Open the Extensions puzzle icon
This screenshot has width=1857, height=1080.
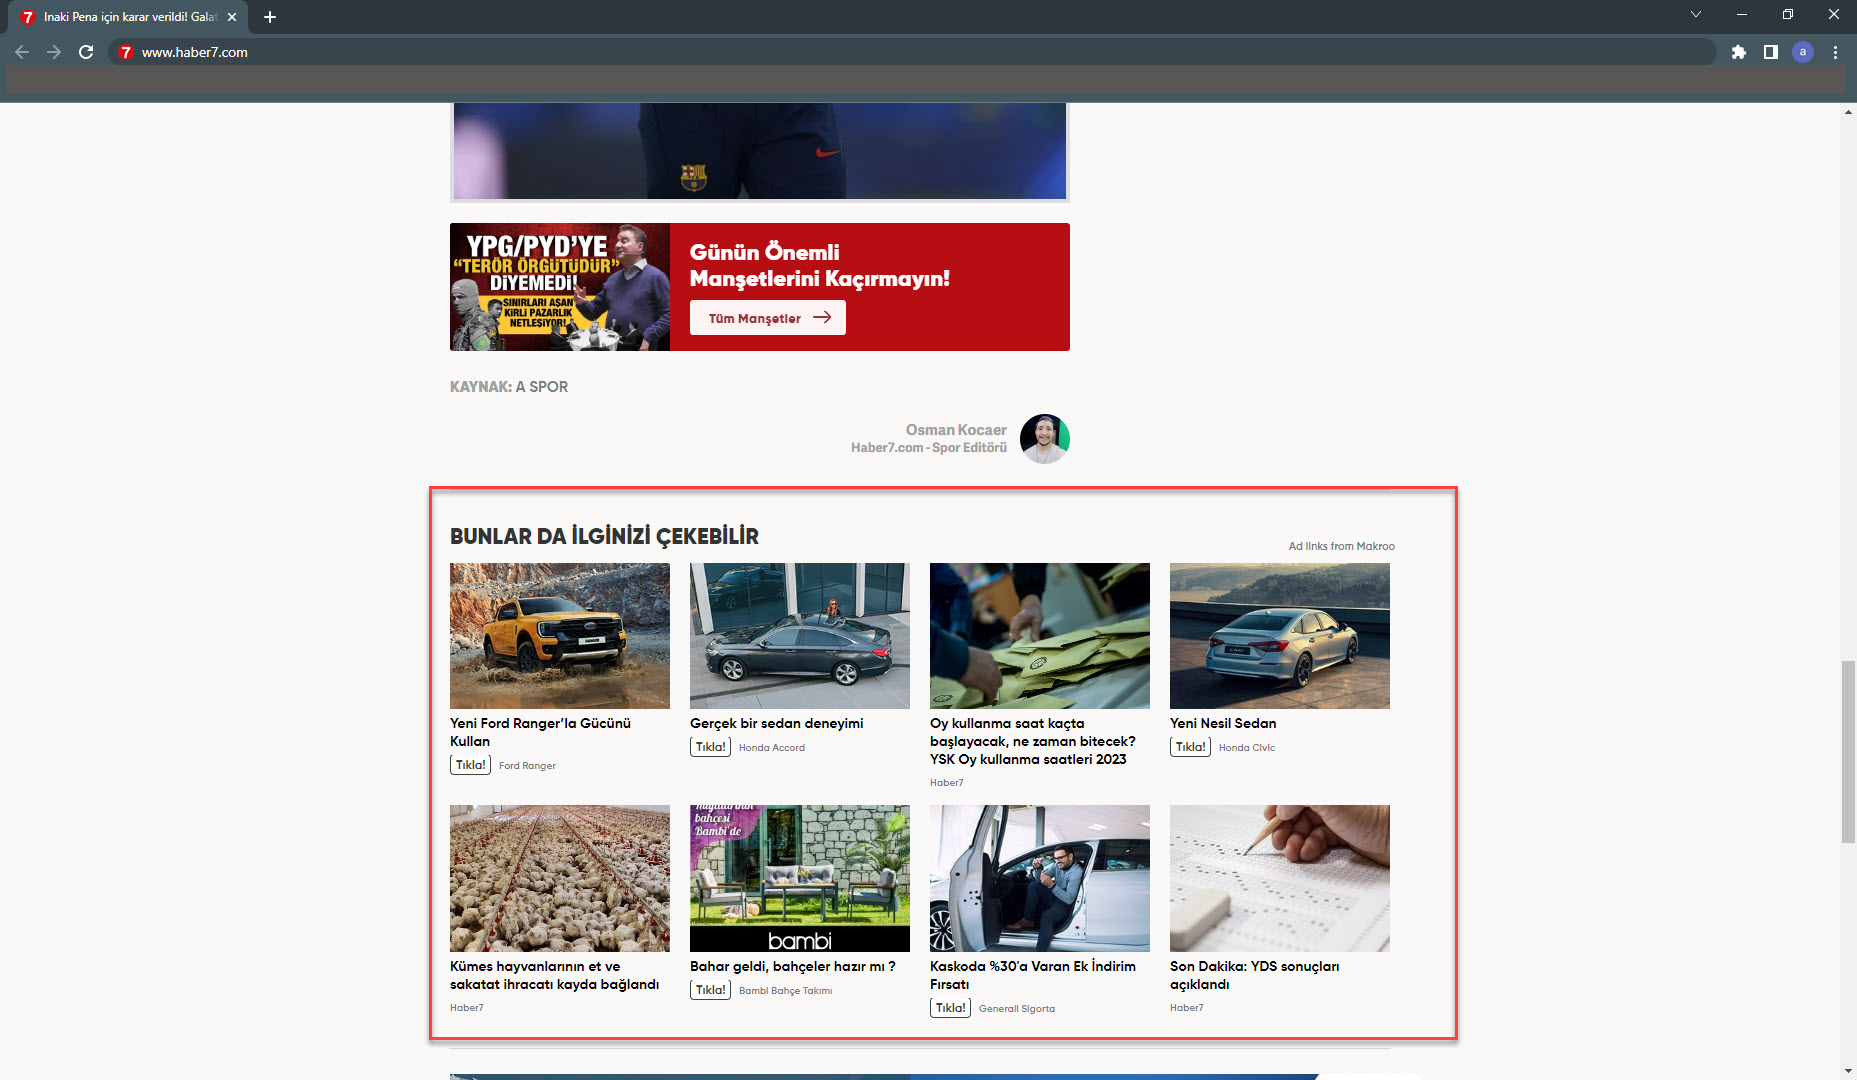[x=1739, y=52]
